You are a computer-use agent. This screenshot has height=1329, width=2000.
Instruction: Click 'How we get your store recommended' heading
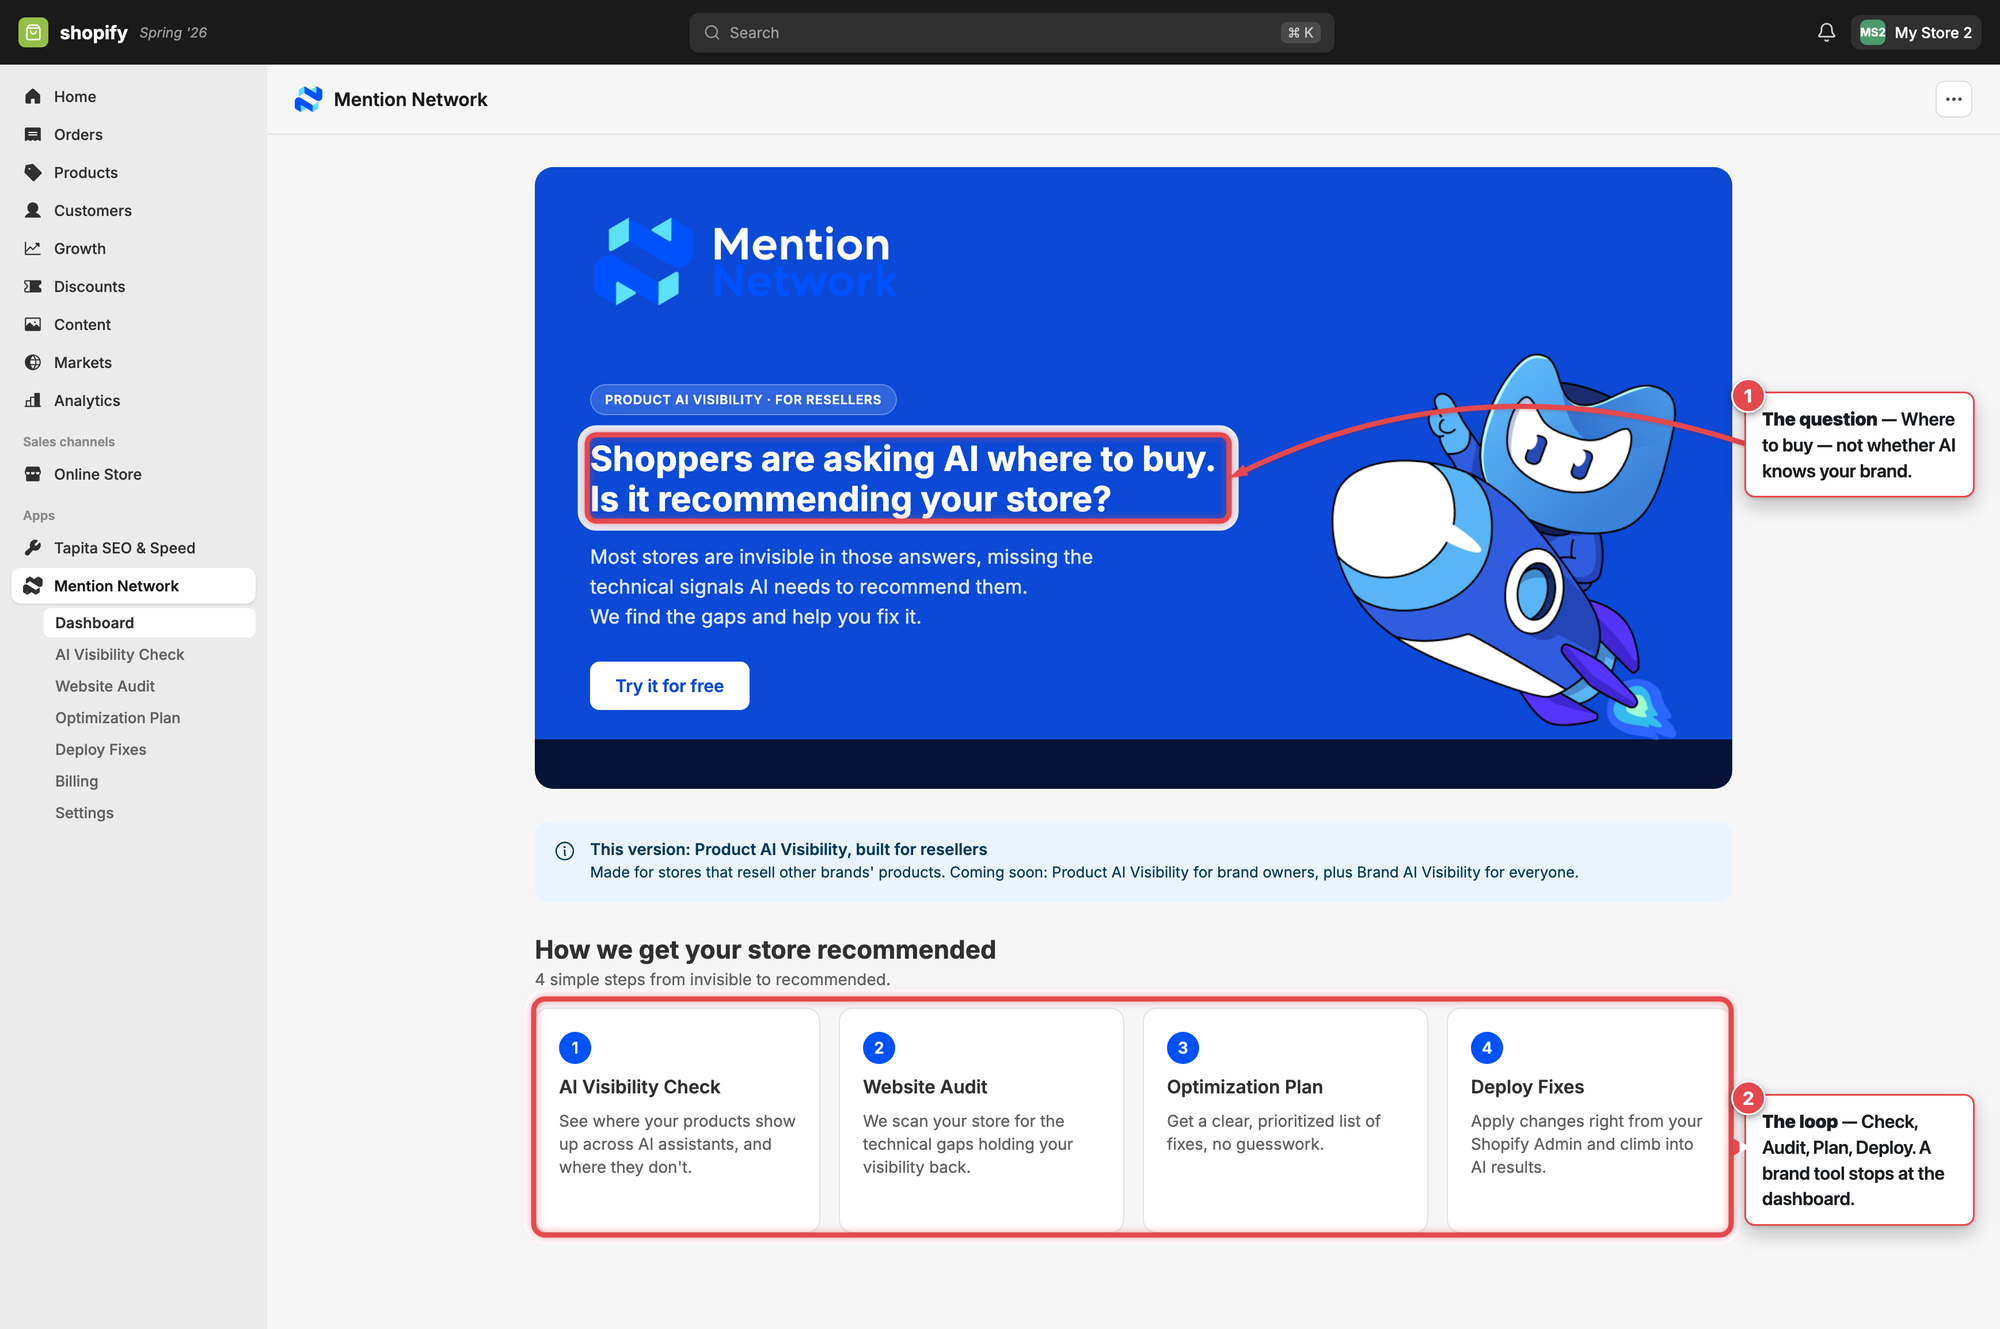click(765, 949)
